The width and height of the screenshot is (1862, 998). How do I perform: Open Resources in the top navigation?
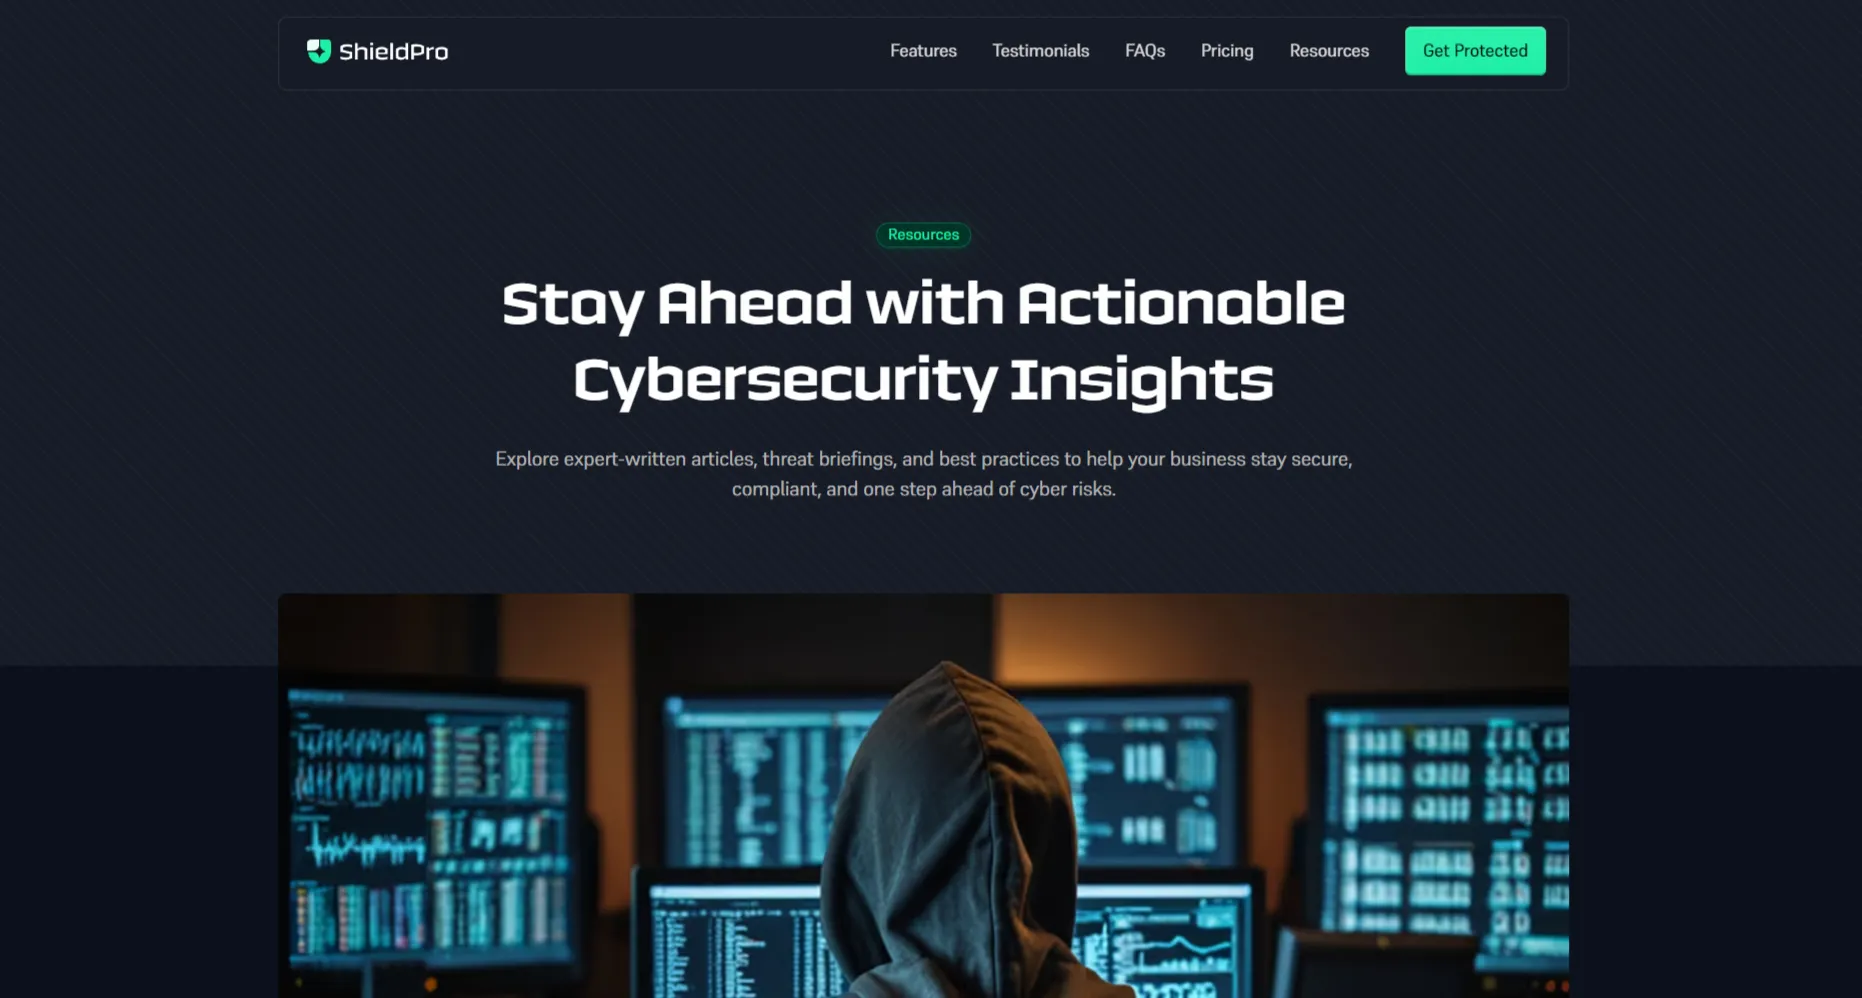(x=1329, y=51)
